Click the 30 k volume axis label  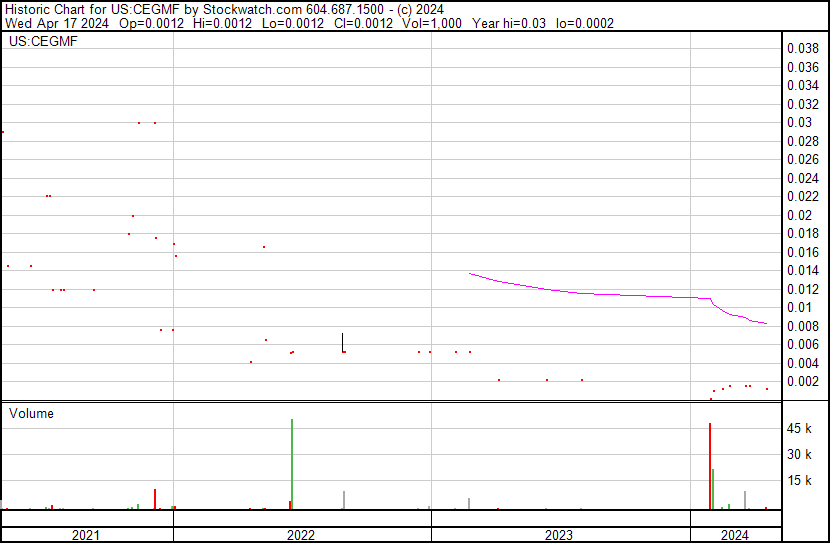(x=801, y=455)
